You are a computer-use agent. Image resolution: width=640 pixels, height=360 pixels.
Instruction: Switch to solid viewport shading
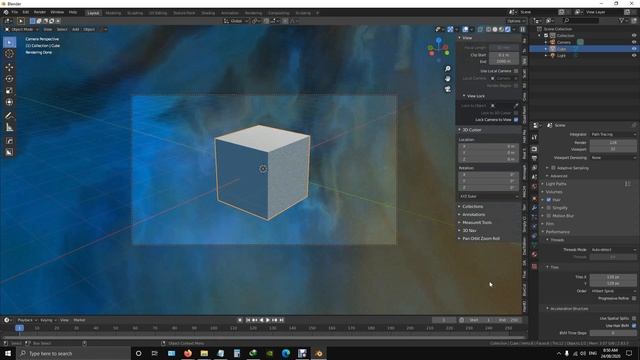point(495,29)
